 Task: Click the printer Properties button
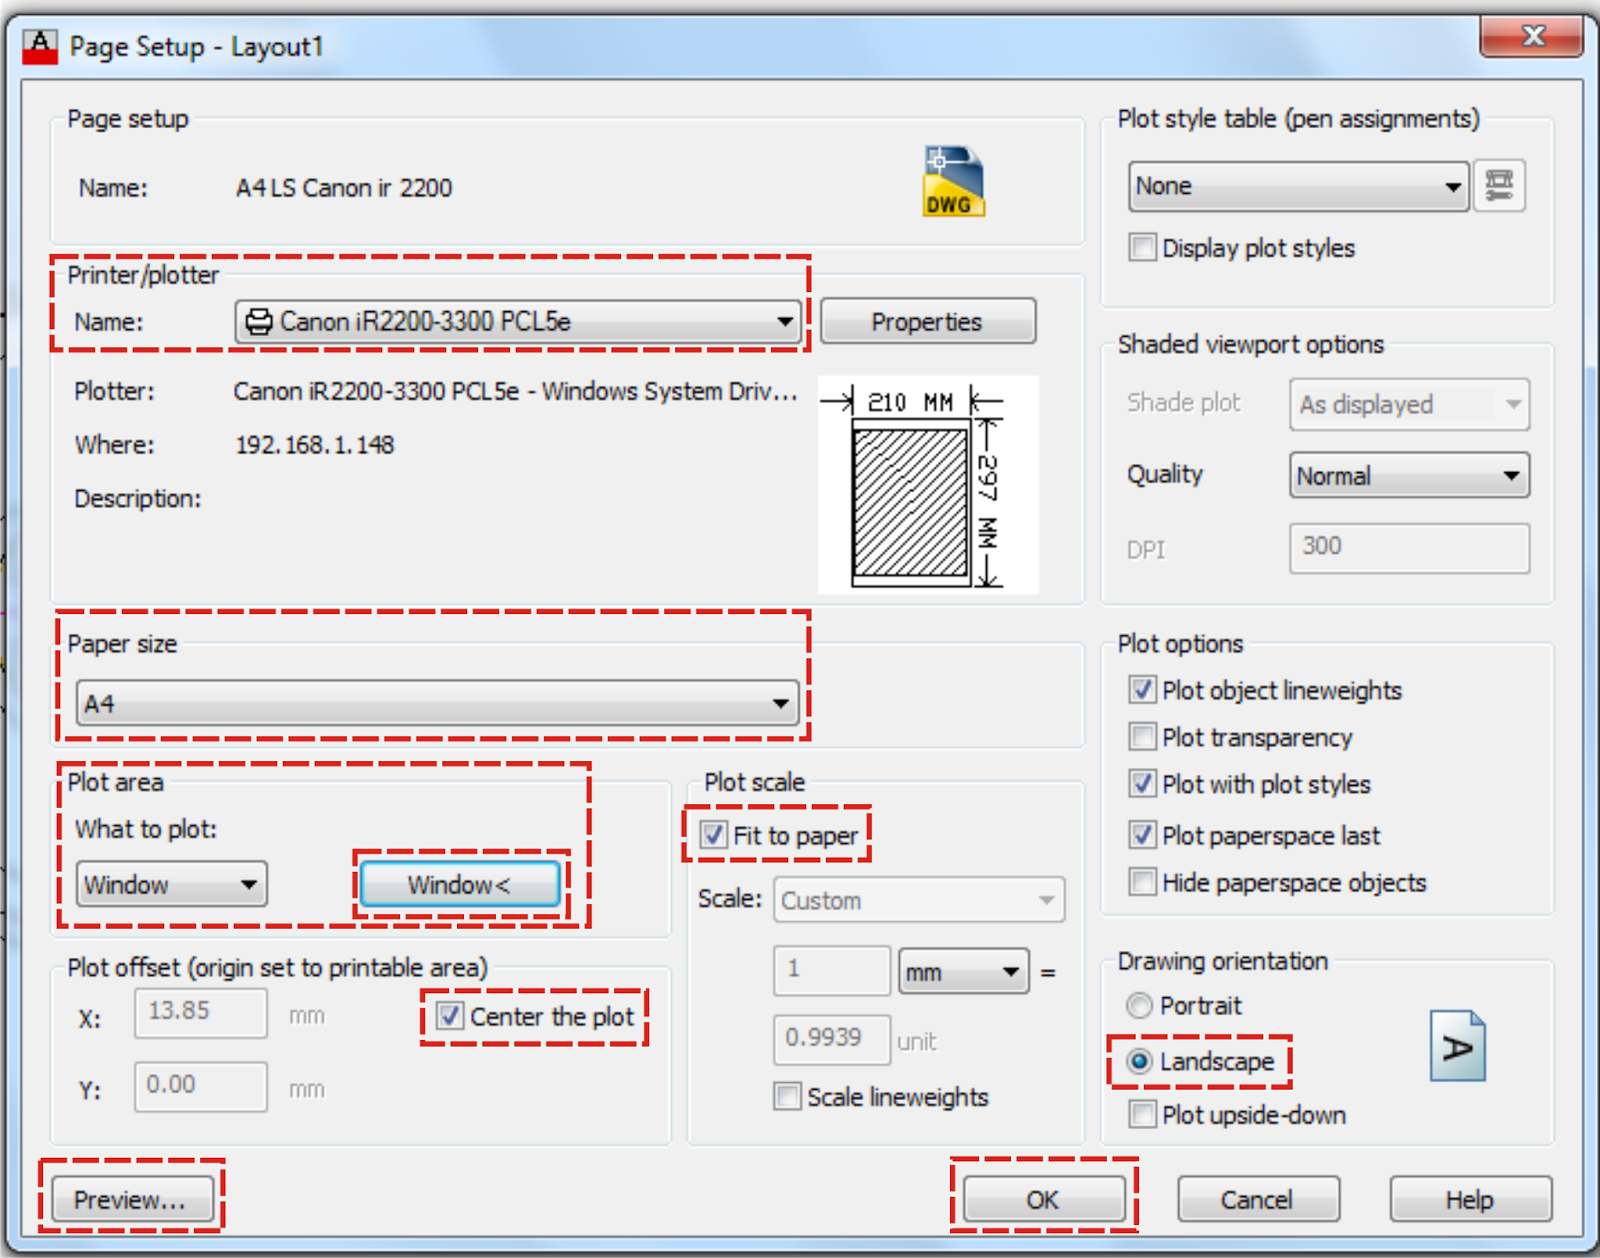[x=927, y=322]
